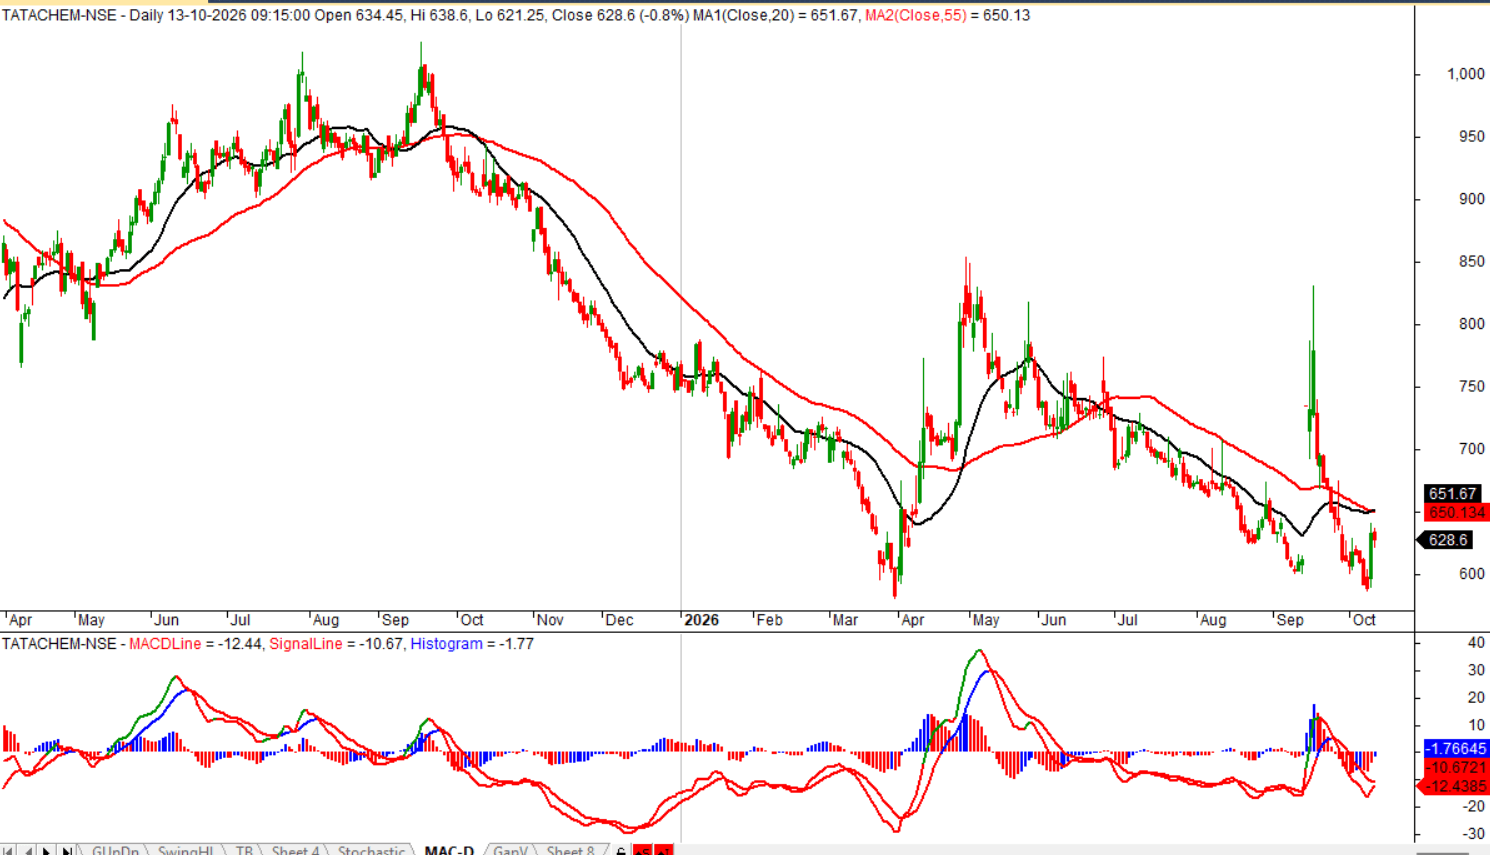Click the 800 price axis label

click(x=1472, y=324)
